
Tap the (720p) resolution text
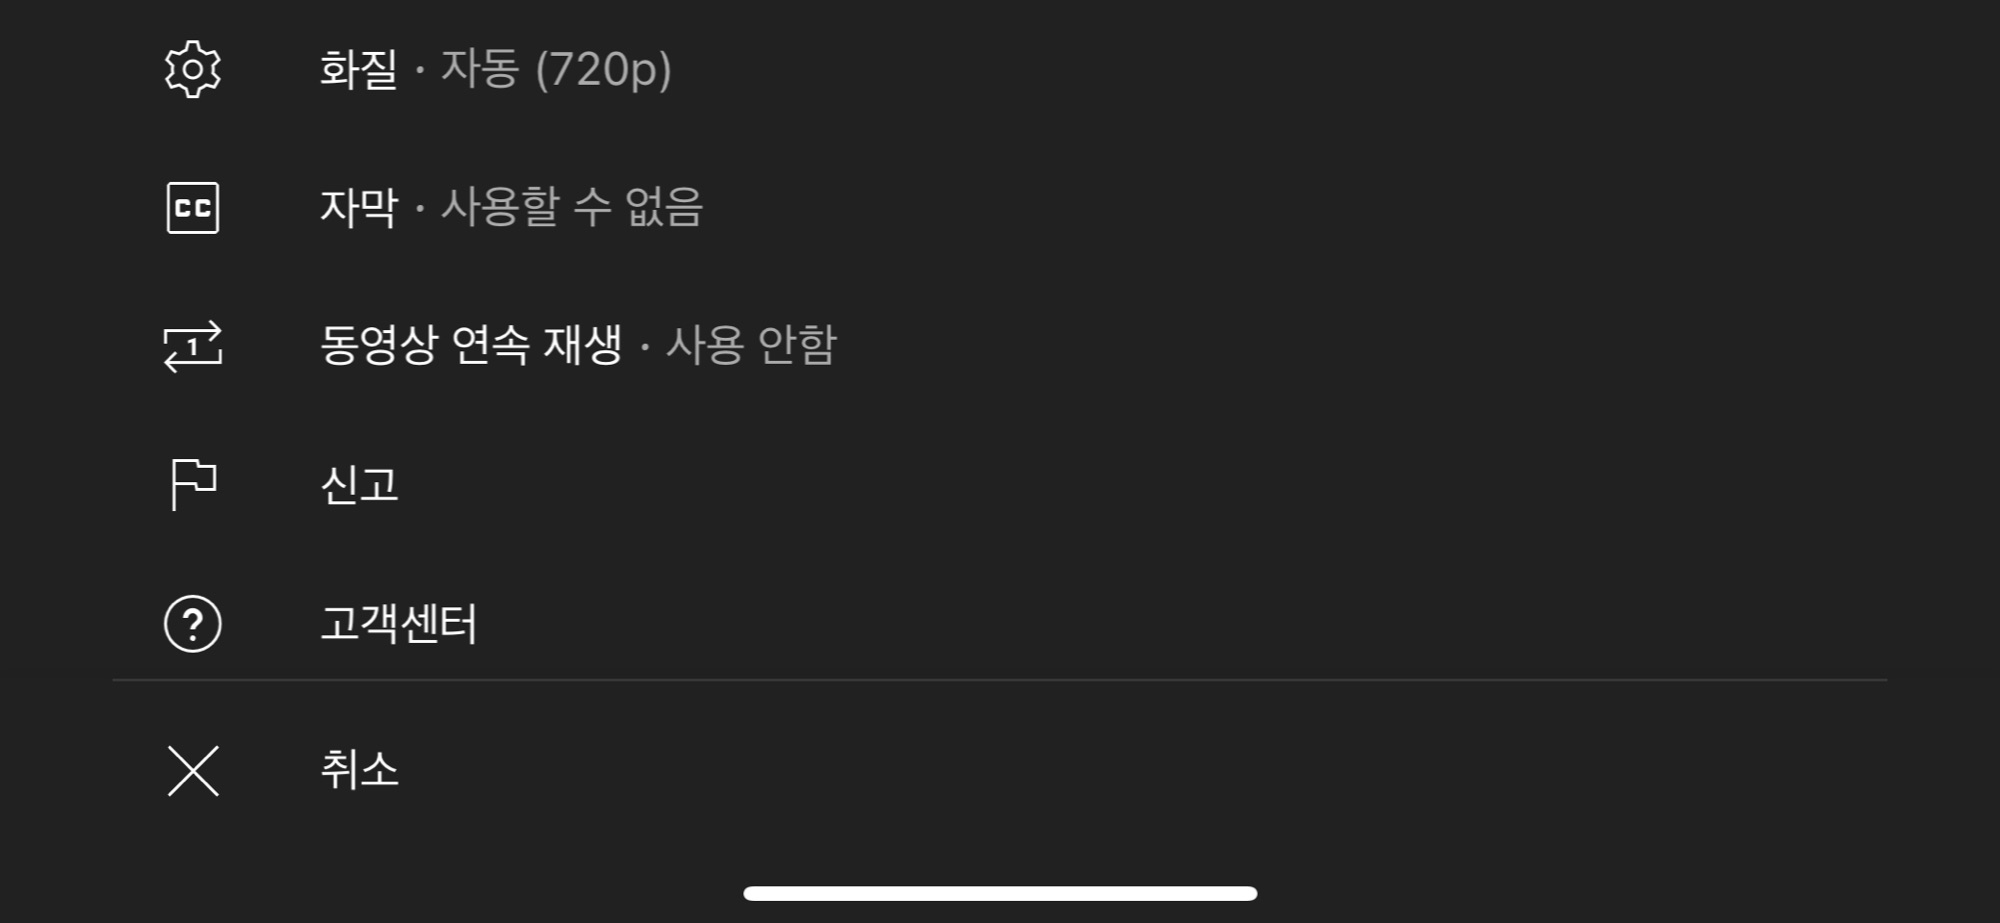click(603, 69)
